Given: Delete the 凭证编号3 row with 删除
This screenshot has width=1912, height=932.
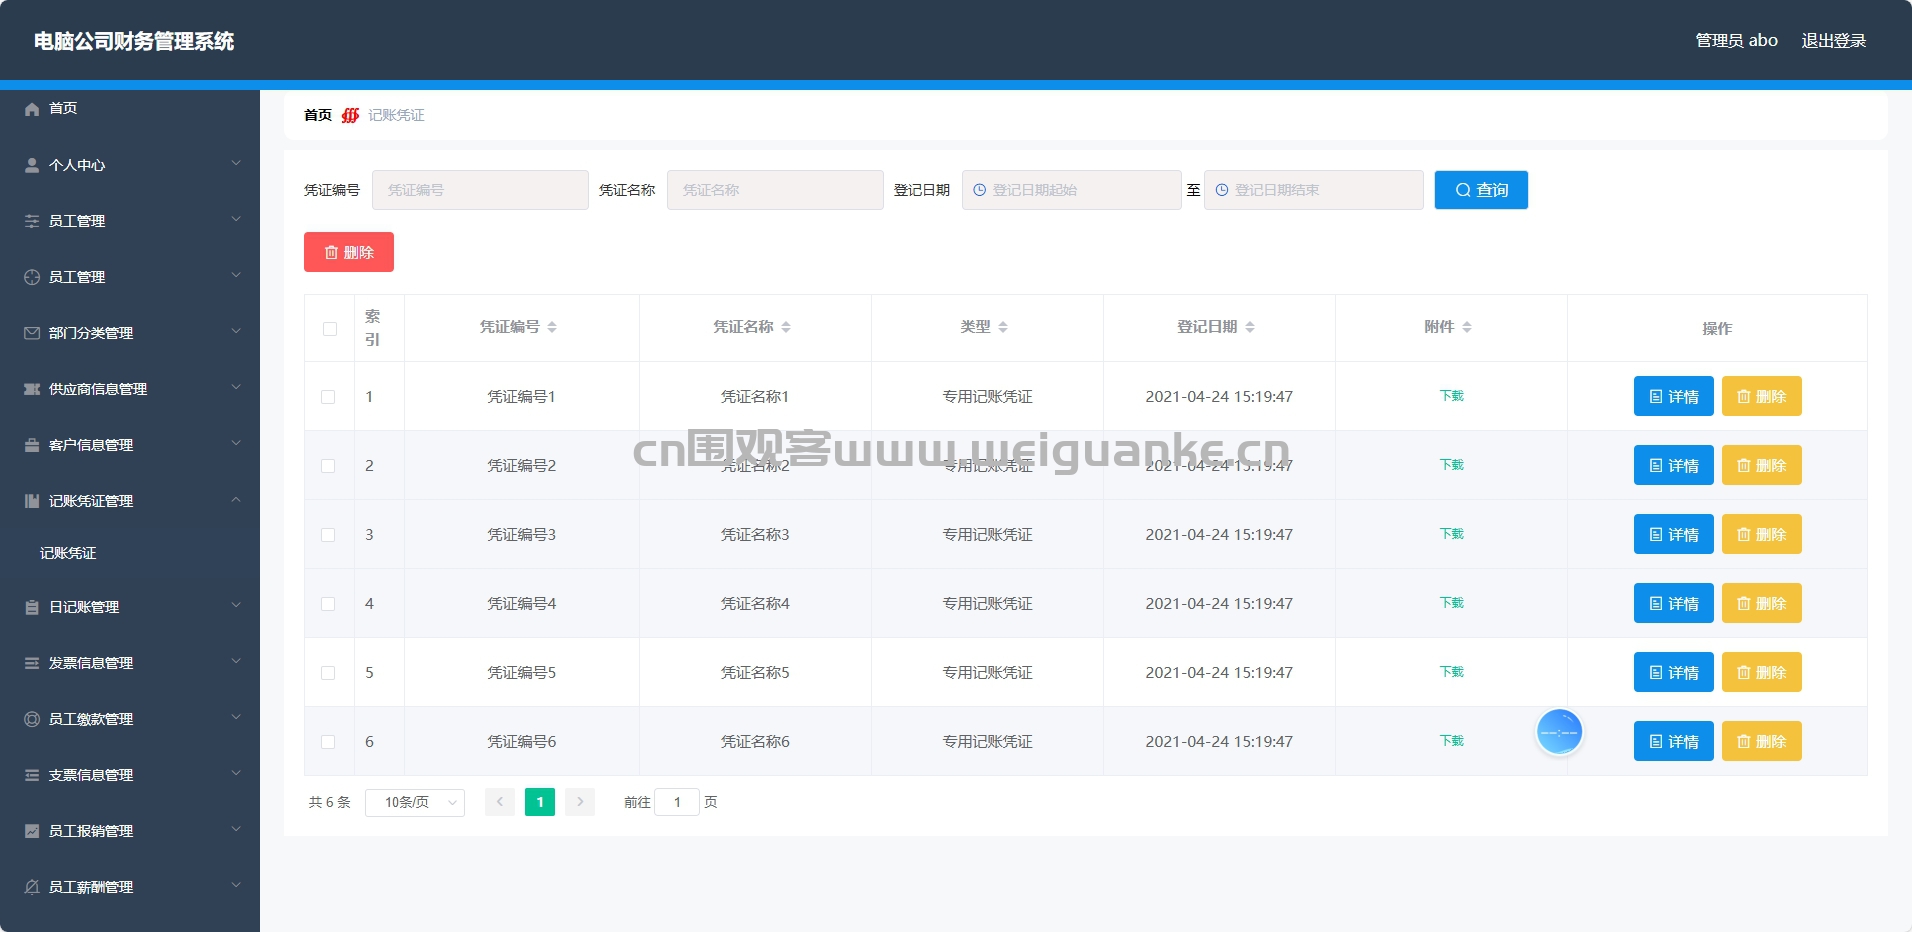Looking at the screenshot, I should (x=1762, y=534).
